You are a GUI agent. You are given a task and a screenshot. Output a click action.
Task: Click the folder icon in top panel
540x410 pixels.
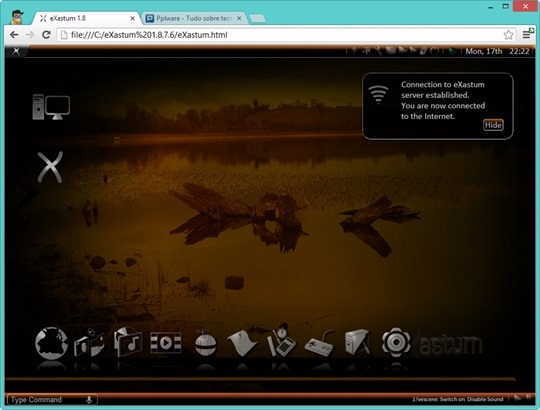[391, 51]
